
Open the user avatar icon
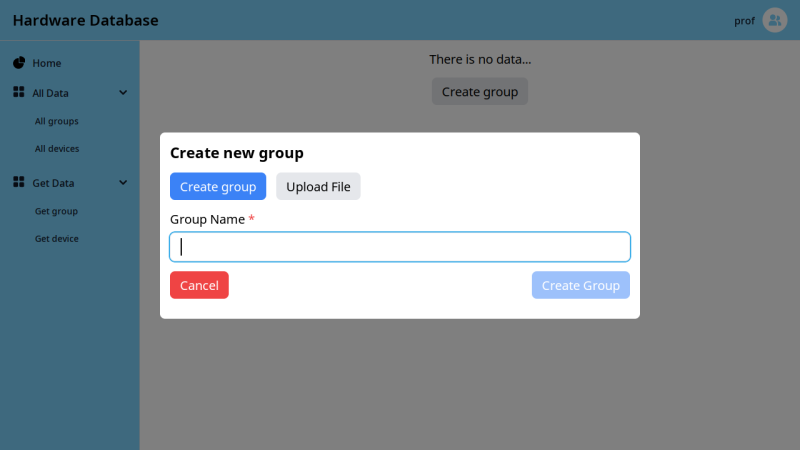tap(774, 20)
